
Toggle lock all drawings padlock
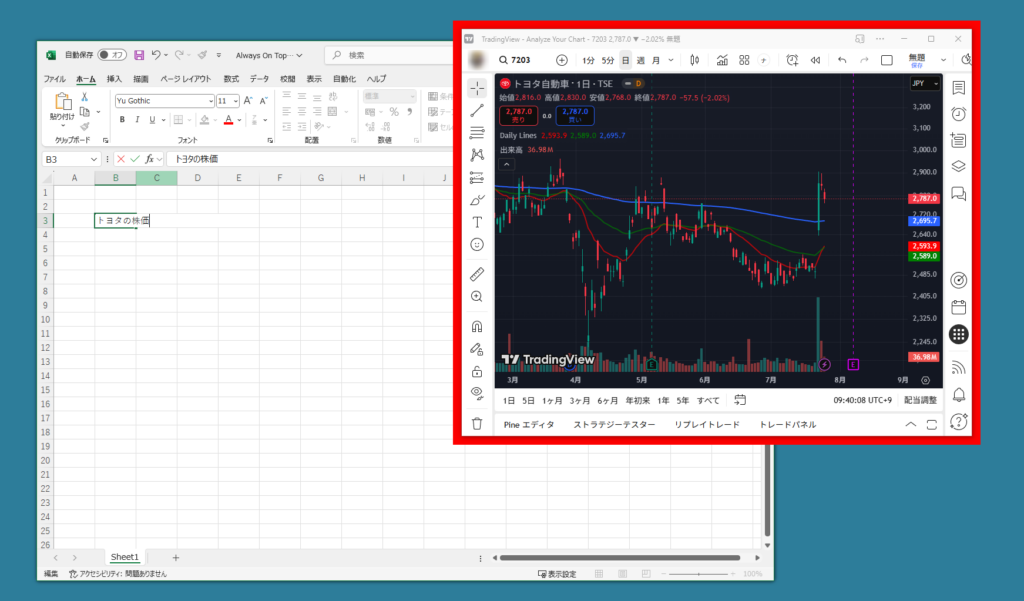477,372
